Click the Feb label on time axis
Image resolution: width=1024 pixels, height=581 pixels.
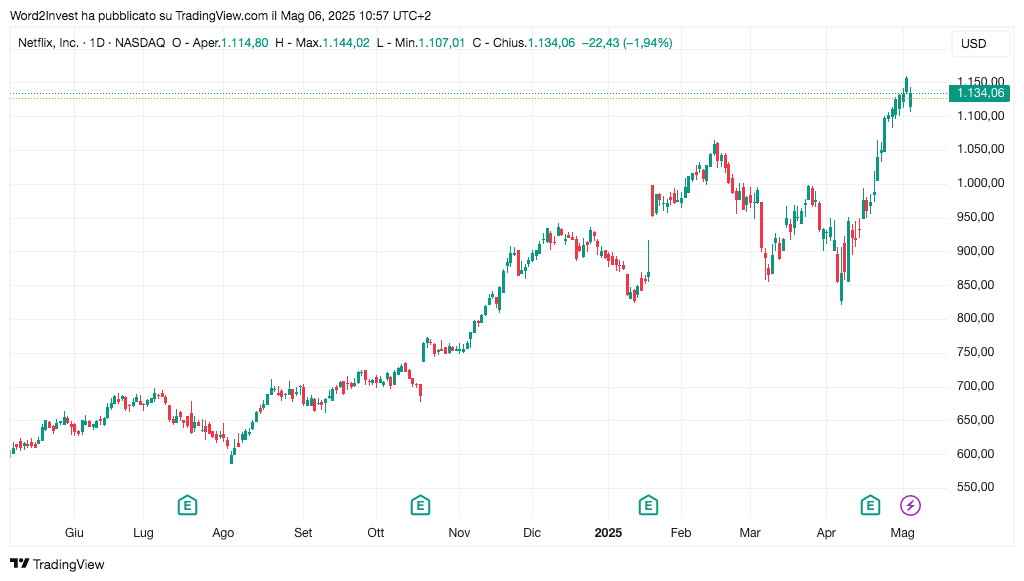coord(680,533)
